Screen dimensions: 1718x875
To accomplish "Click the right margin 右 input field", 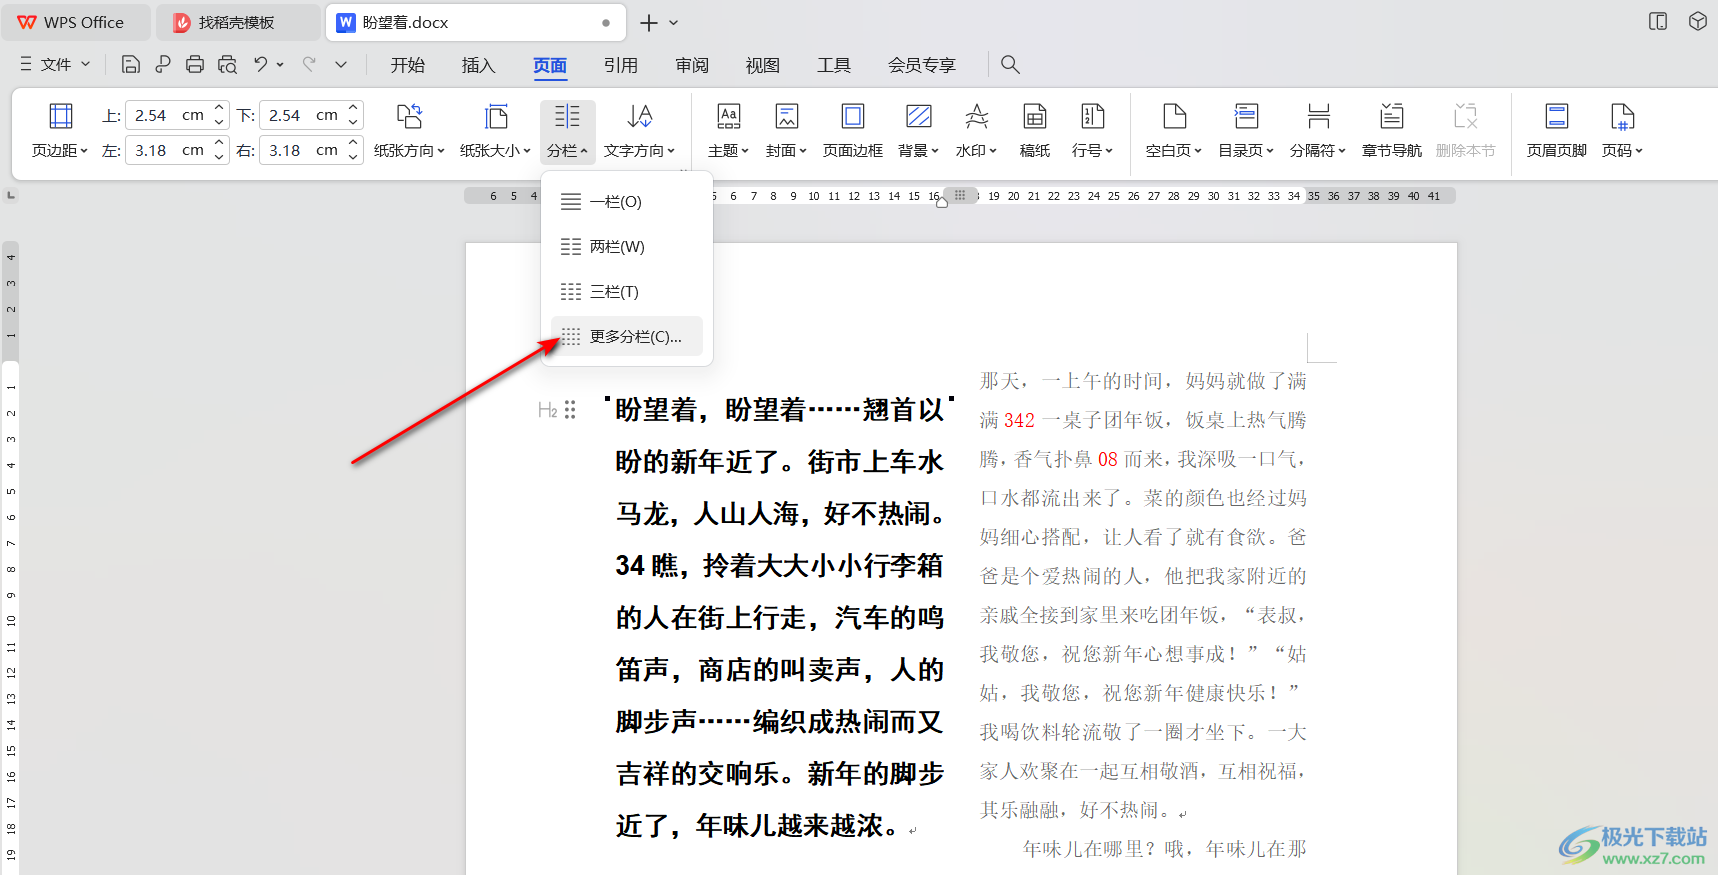I will tap(302, 150).
